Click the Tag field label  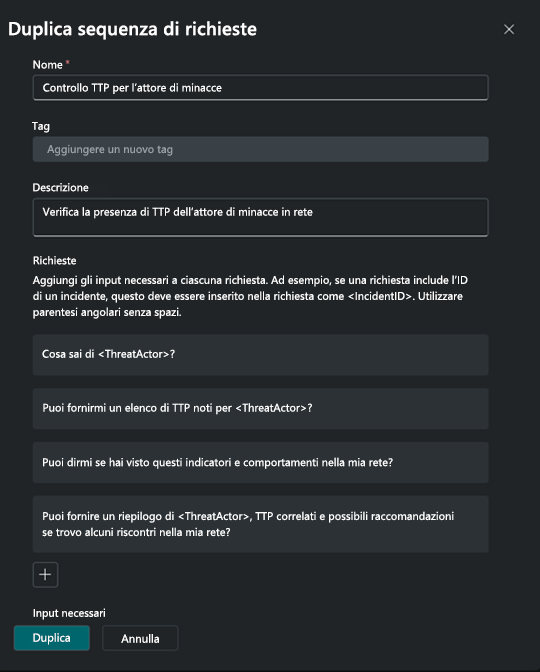41,126
